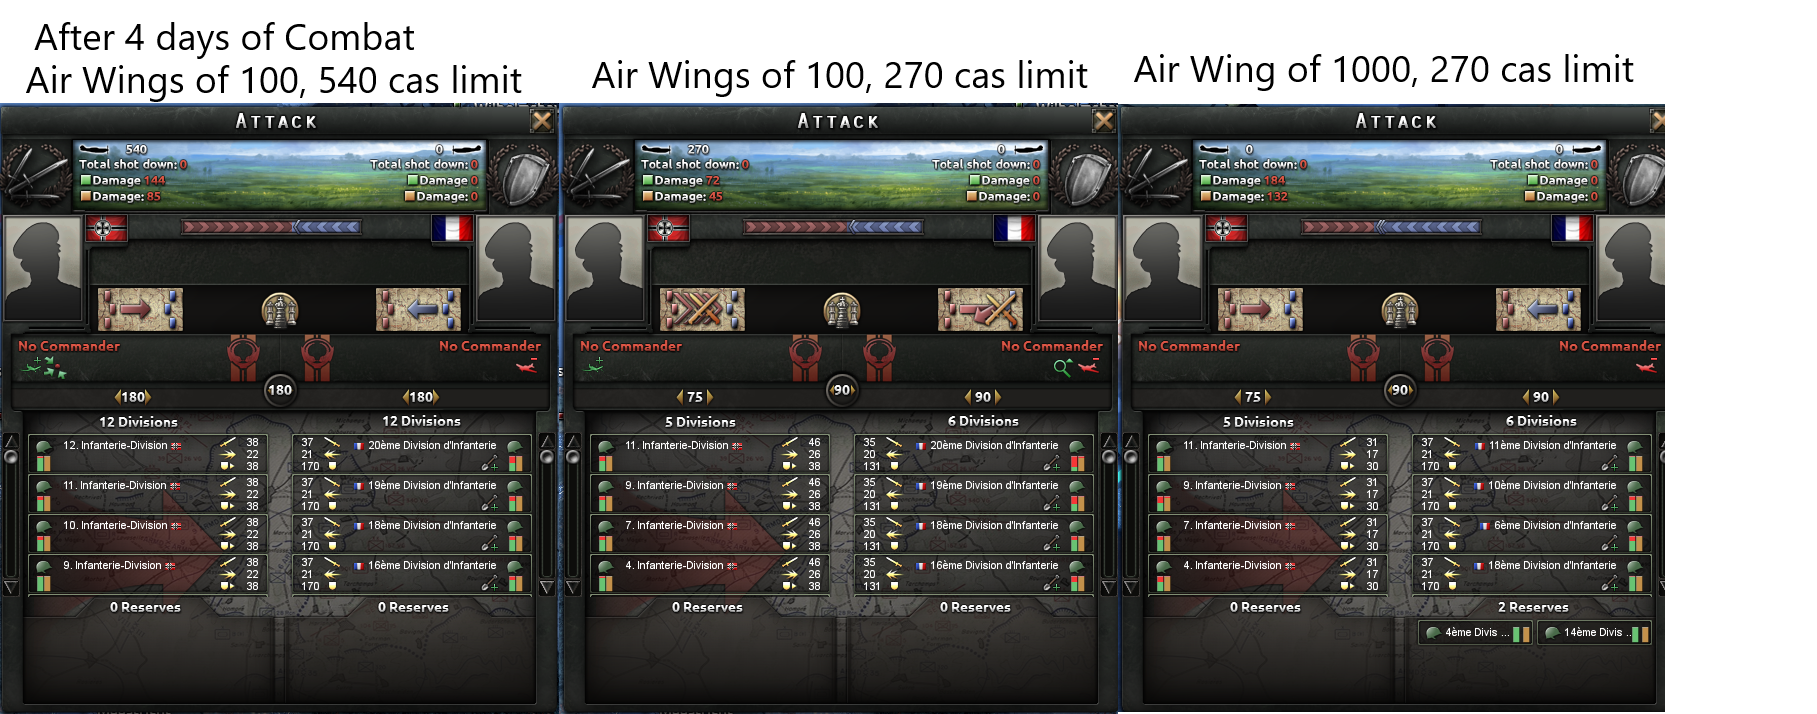The image size is (1817, 714).
Task: Click strength-organization bars of 14ème Divis reserve
Action: click(1639, 633)
